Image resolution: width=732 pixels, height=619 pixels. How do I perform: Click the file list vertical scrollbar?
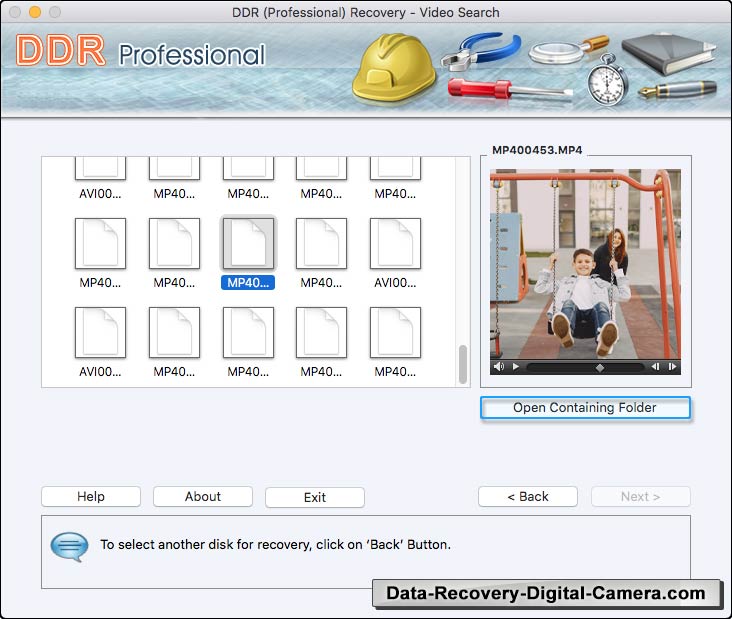point(462,365)
